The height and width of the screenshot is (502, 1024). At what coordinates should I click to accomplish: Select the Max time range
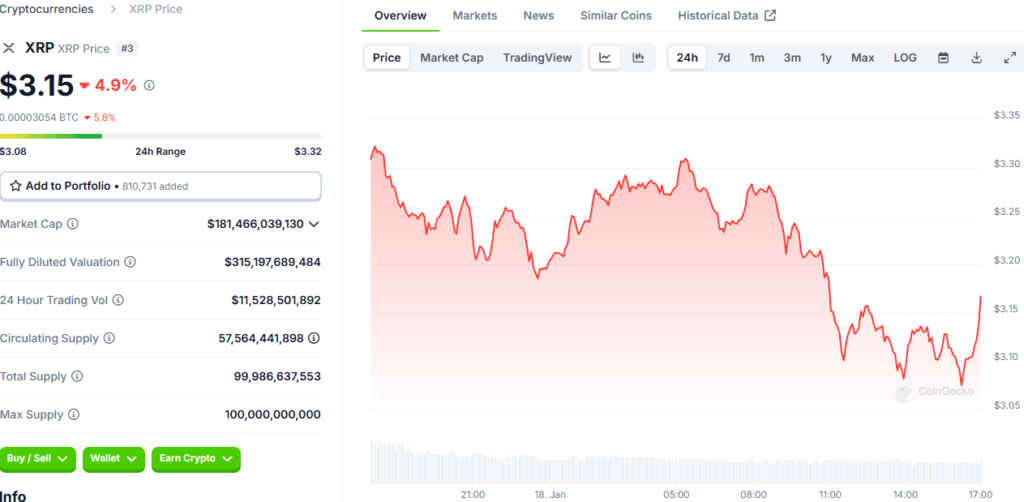coord(863,57)
